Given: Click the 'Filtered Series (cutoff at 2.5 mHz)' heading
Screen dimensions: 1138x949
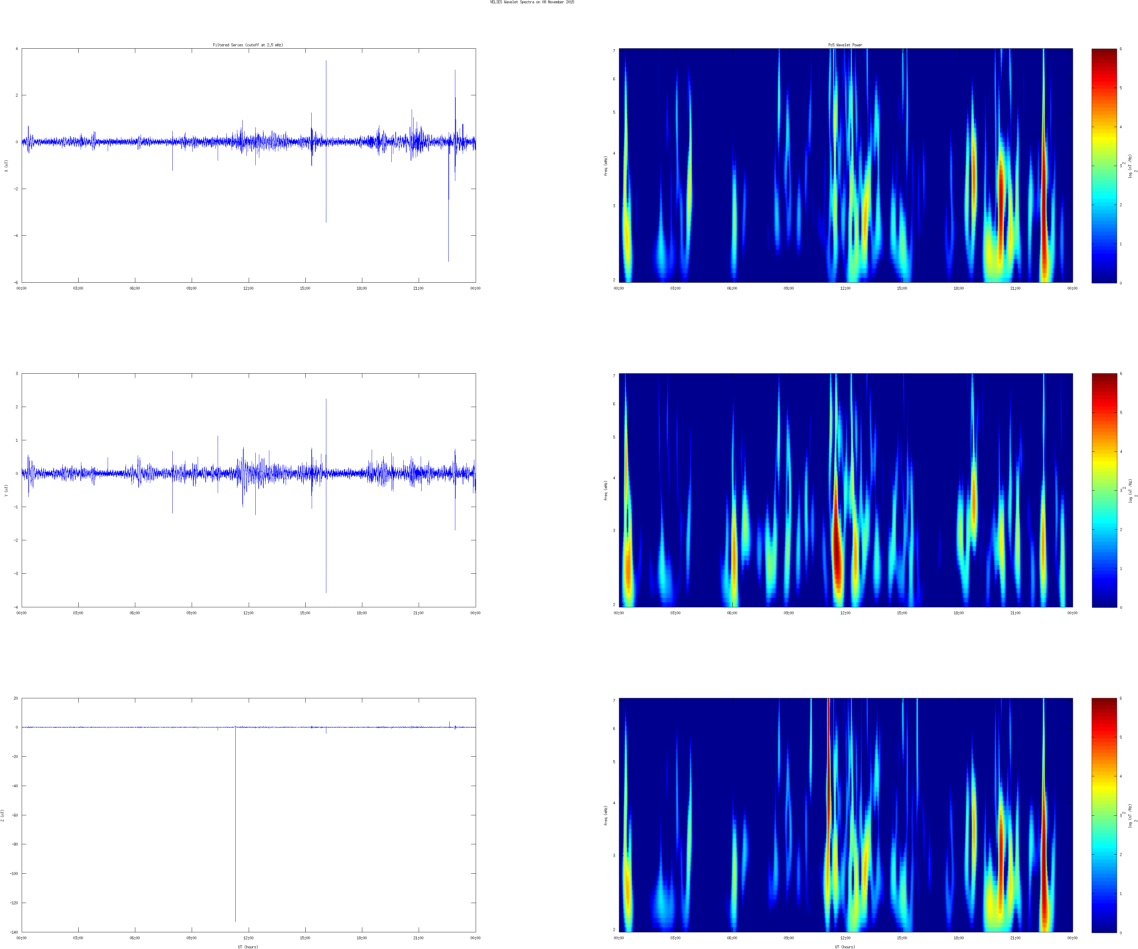Looking at the screenshot, I should pyautogui.click(x=248, y=45).
